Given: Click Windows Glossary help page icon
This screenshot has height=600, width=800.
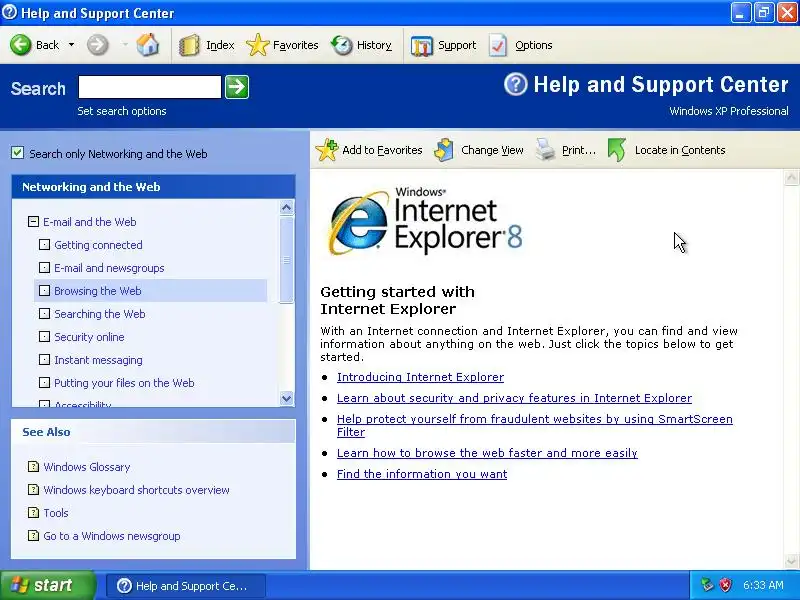Looking at the screenshot, I should [33, 466].
